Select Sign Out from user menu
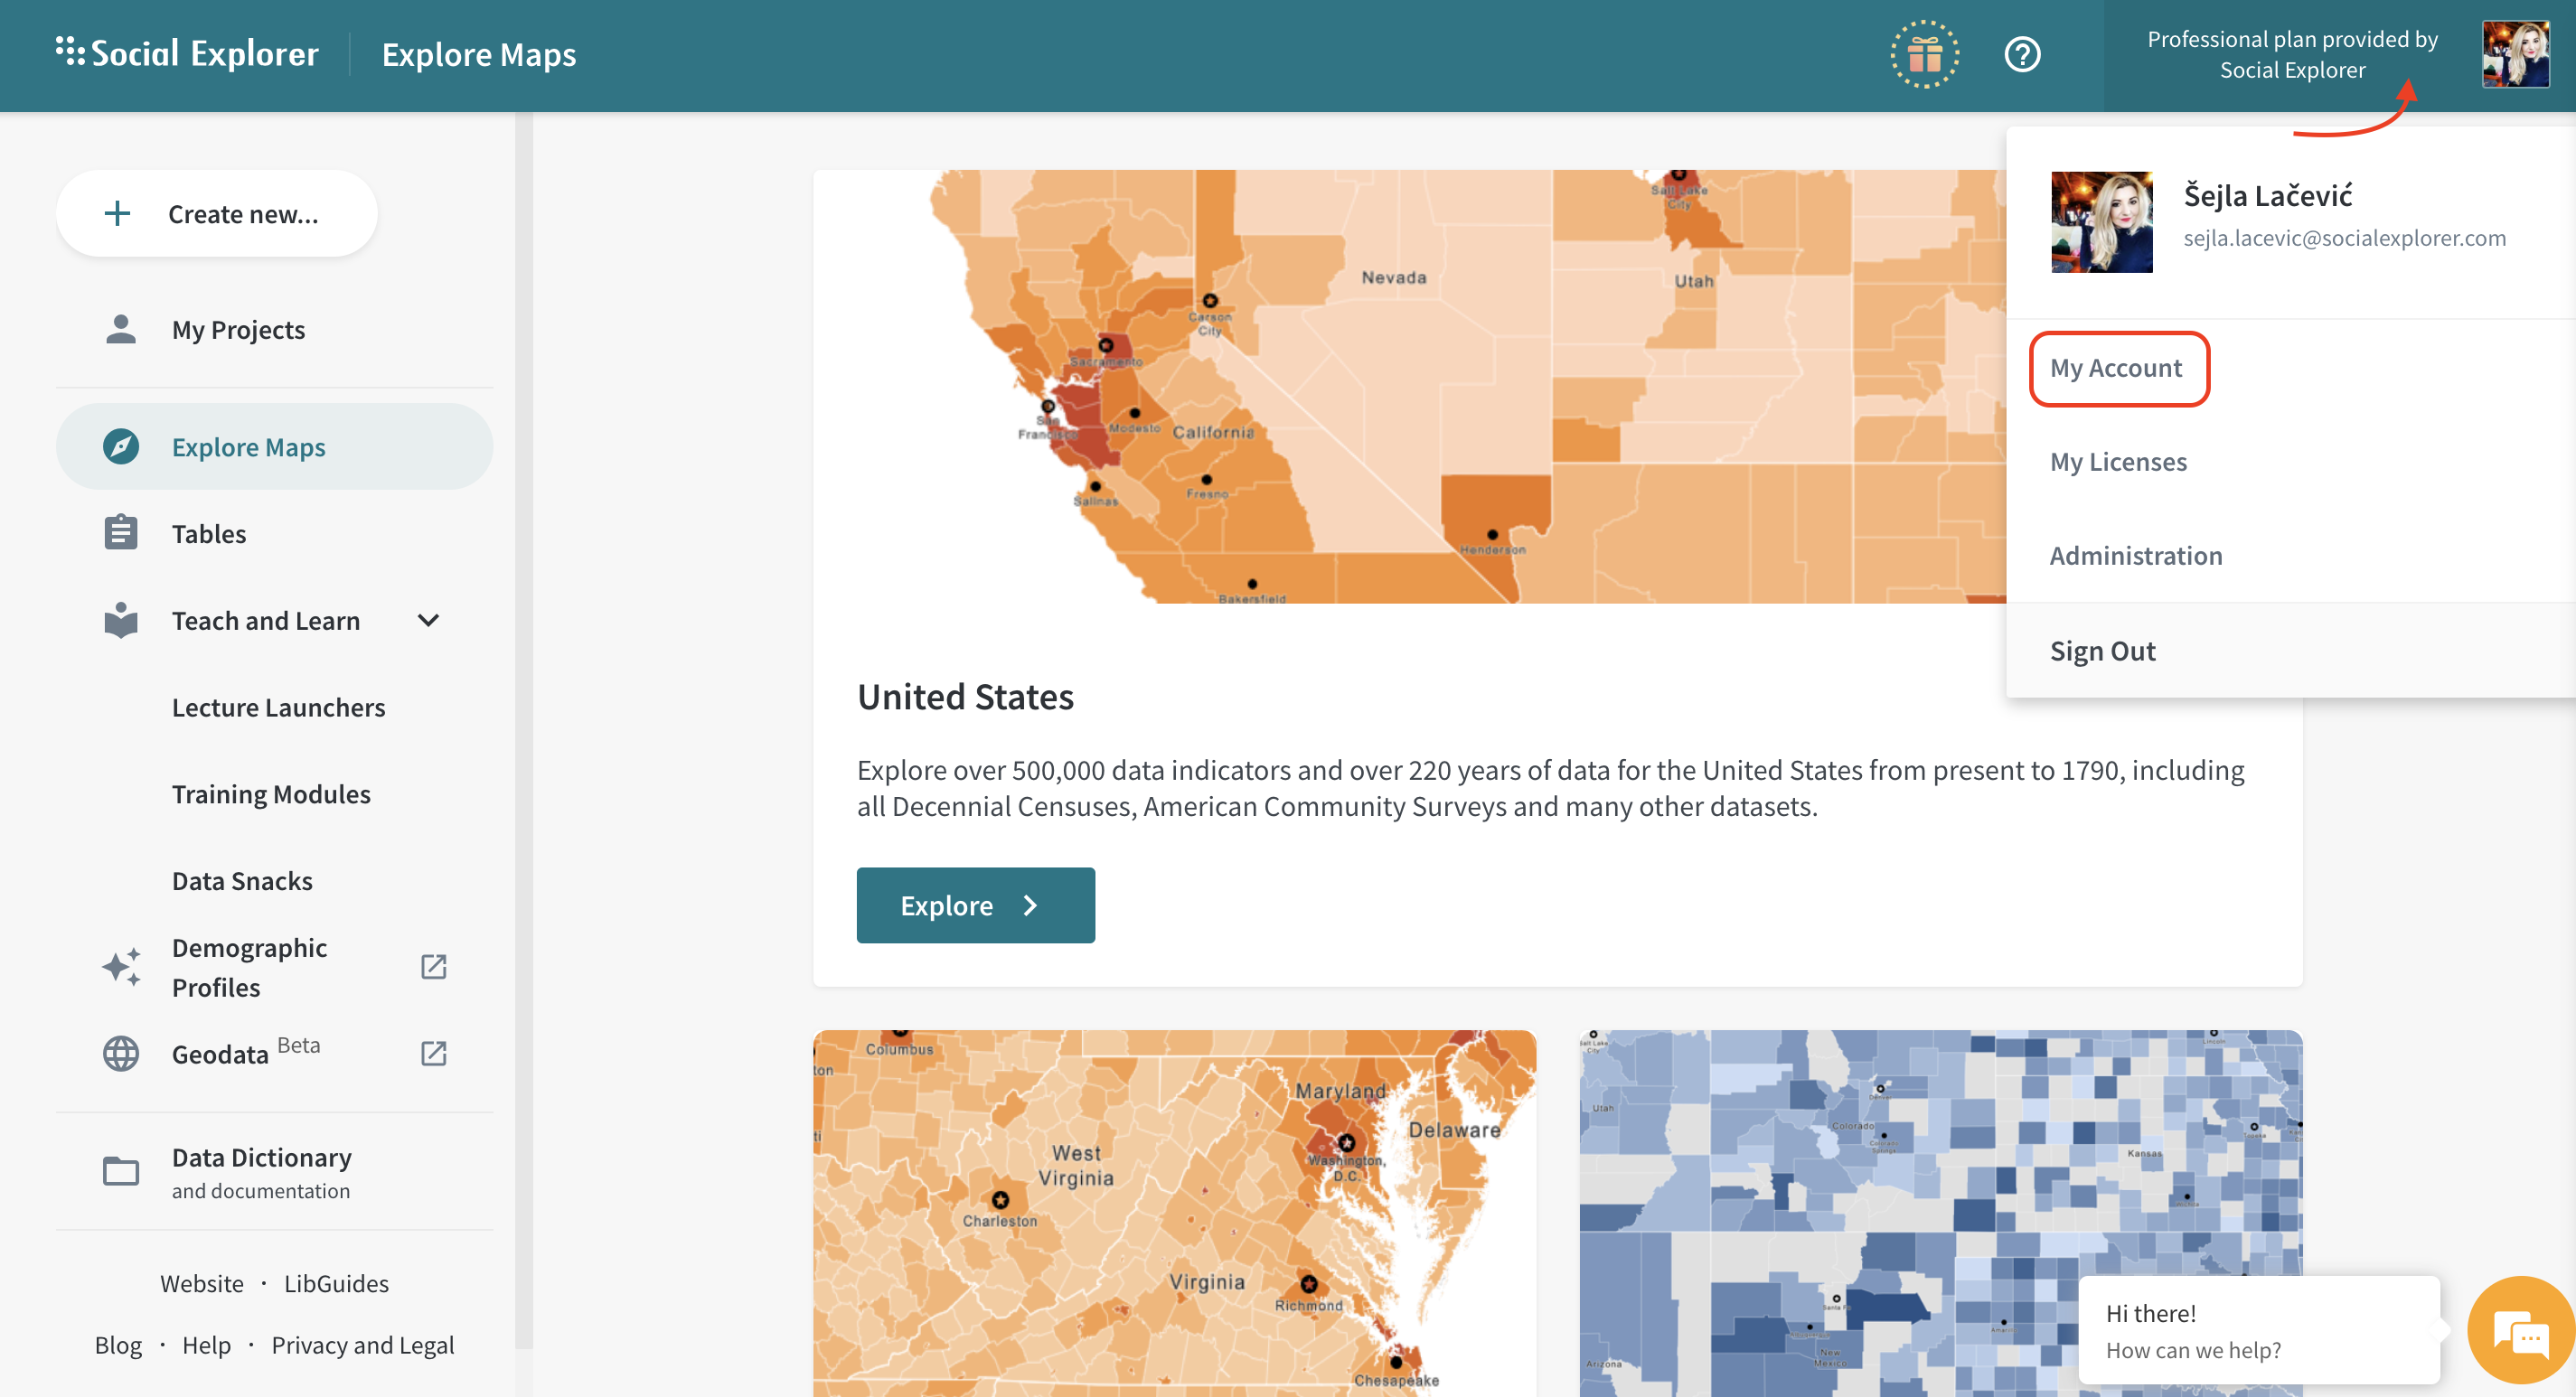Screen dimensions: 2576x1397 (x=2101, y=649)
